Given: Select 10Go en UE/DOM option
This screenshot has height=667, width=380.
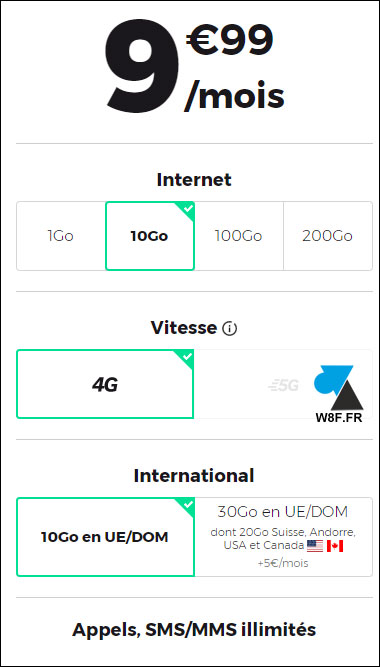Looking at the screenshot, I should pos(105,537).
